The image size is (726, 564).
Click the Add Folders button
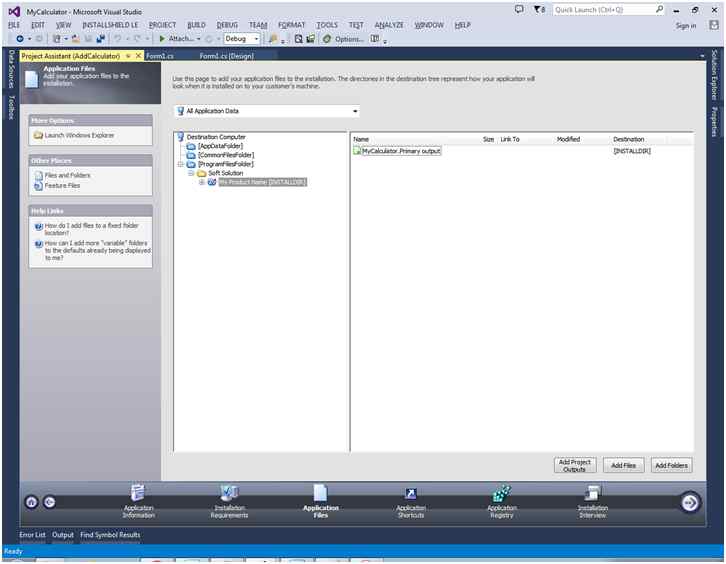coord(671,465)
